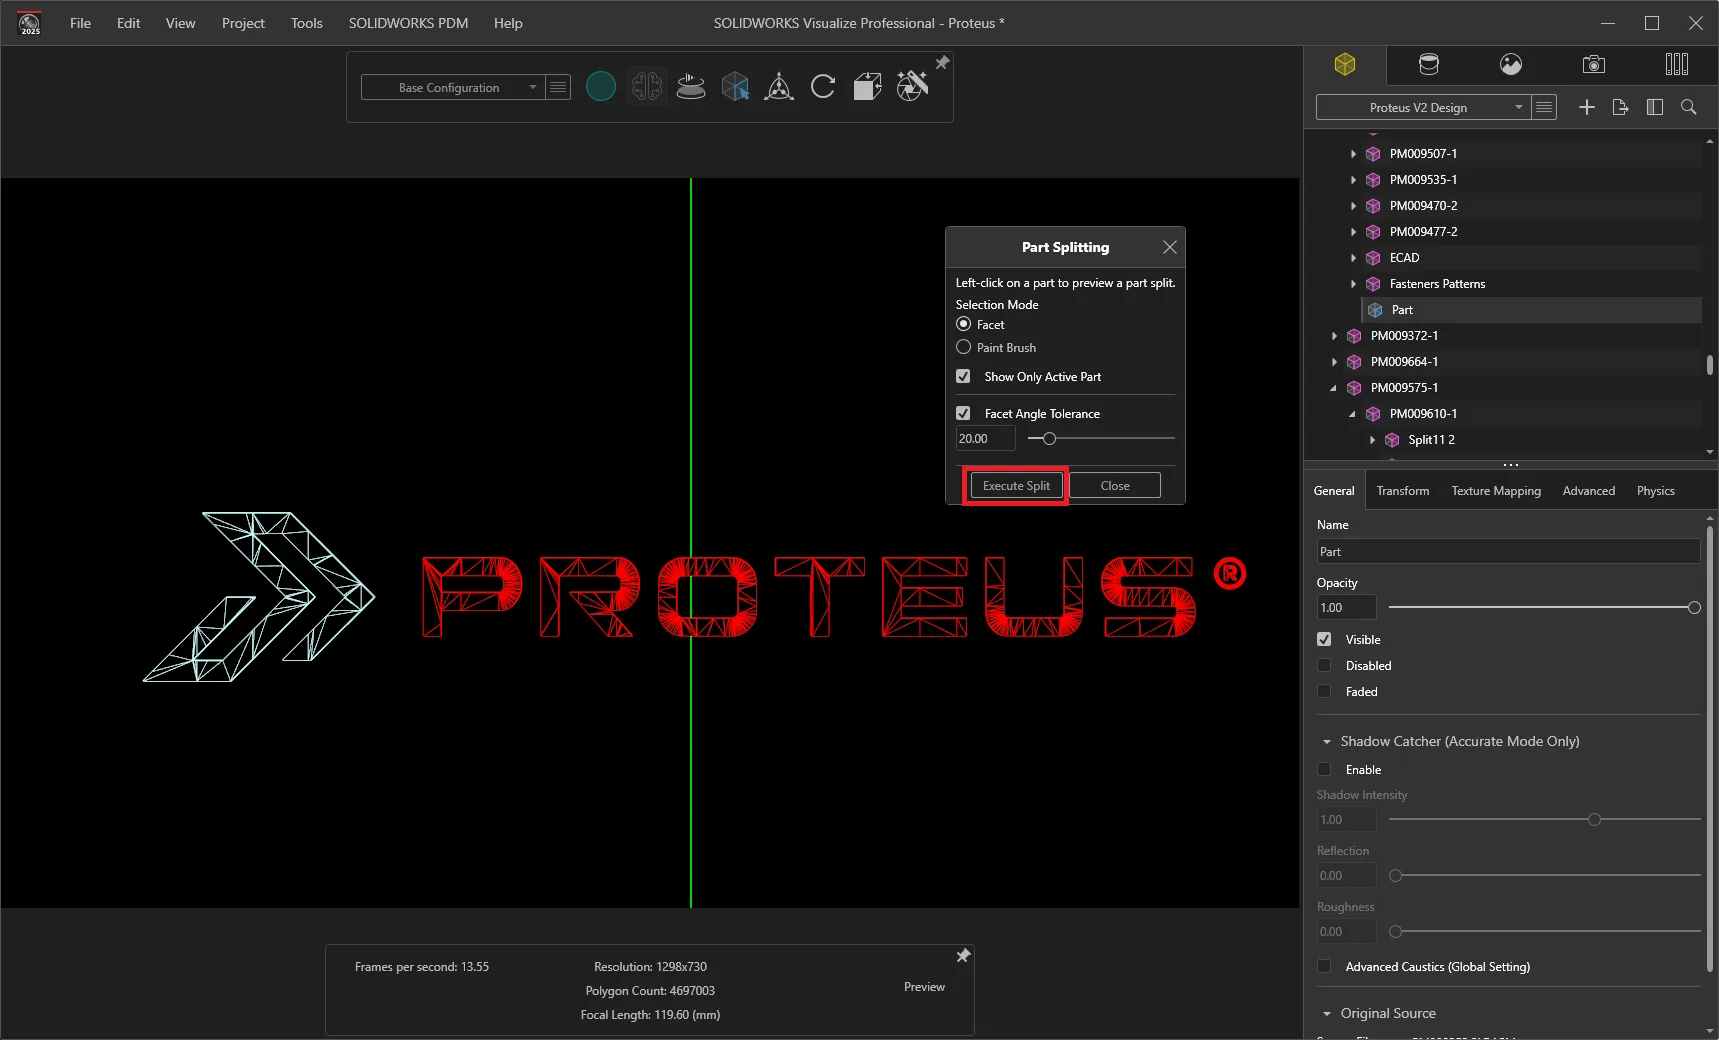Open the turntable tool in toolbar
The image size is (1719, 1040).
coord(691,87)
